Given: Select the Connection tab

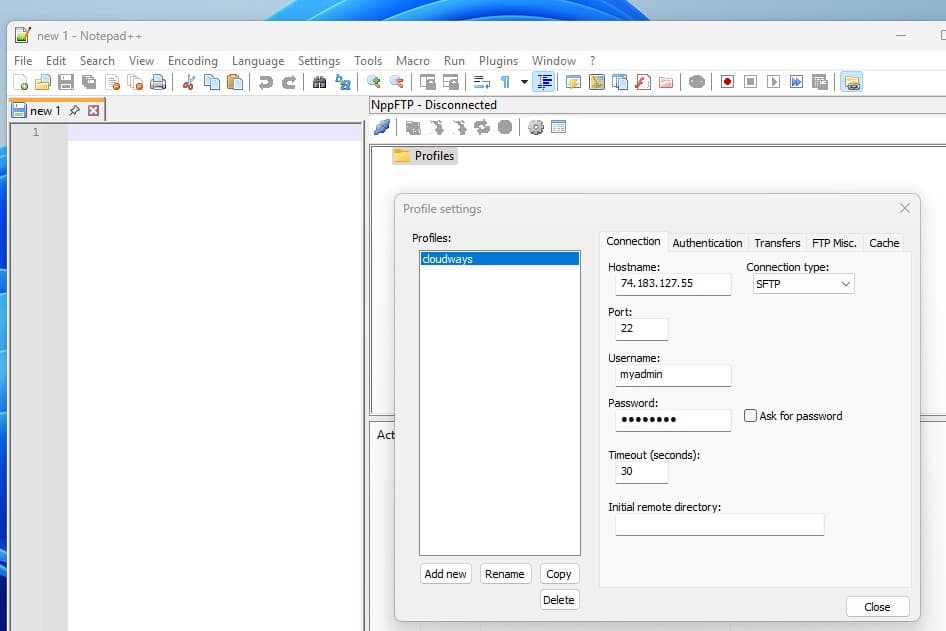Looking at the screenshot, I should tap(633, 241).
